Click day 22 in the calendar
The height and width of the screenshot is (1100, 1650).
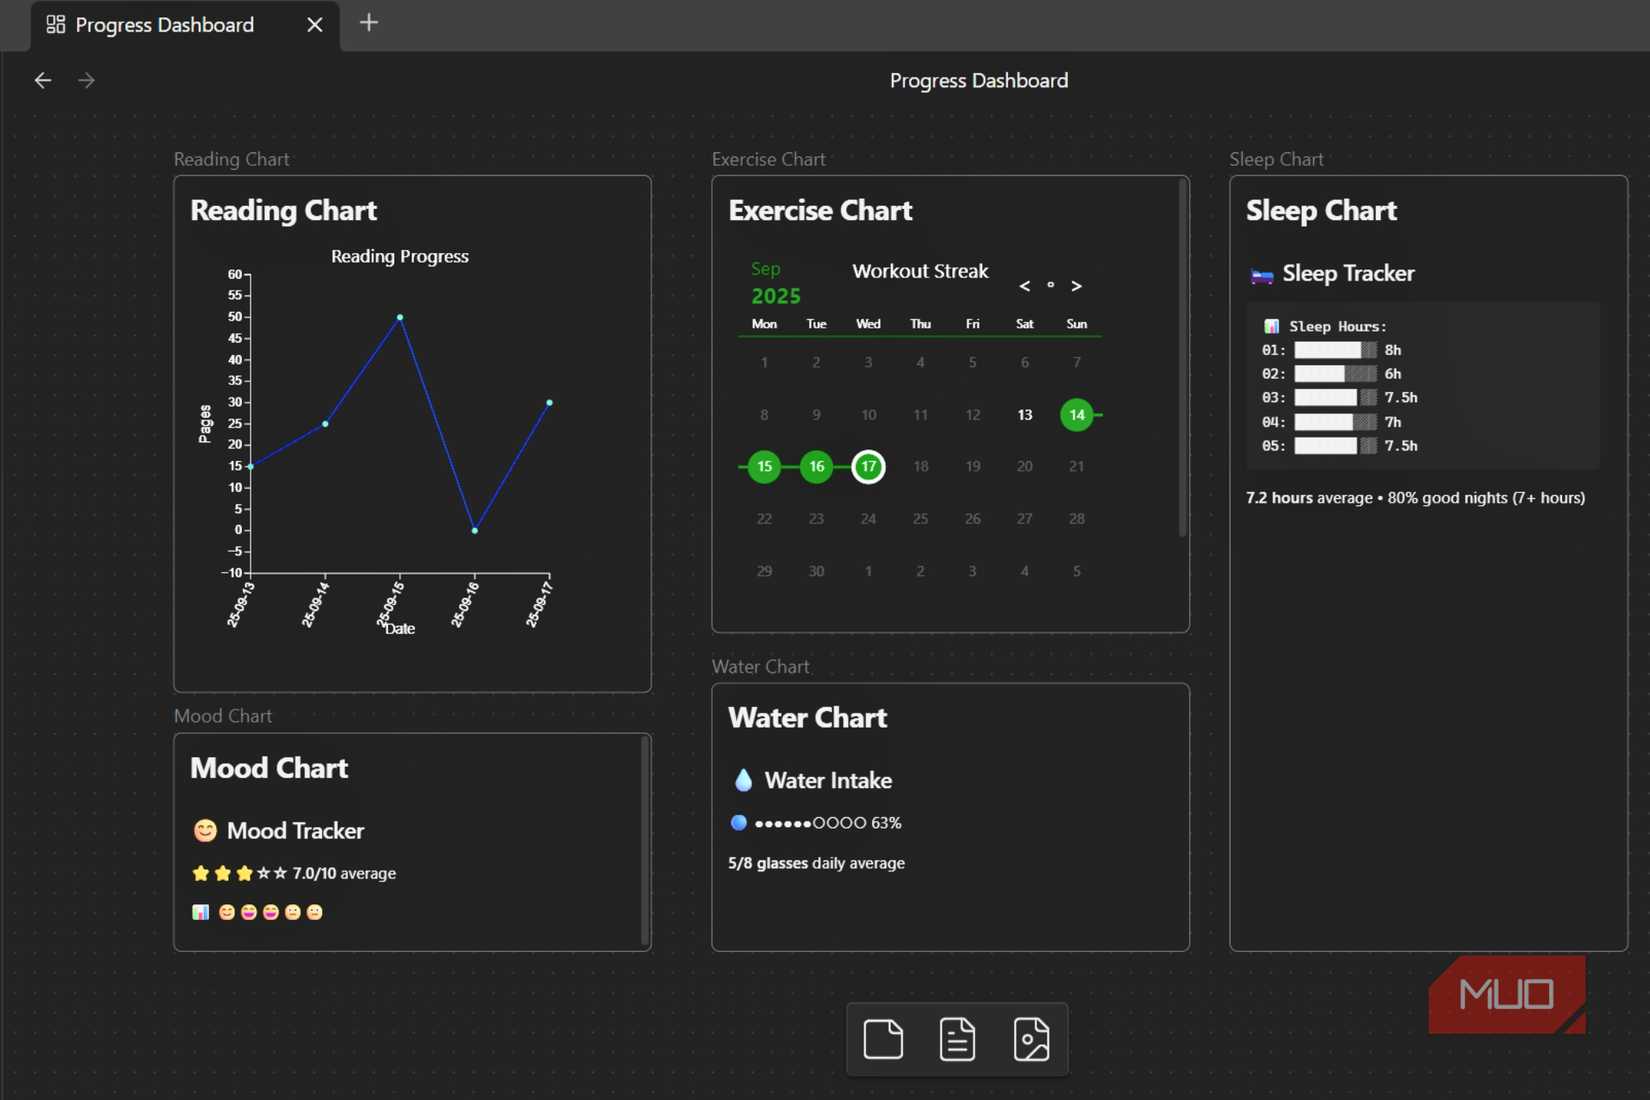pos(764,519)
